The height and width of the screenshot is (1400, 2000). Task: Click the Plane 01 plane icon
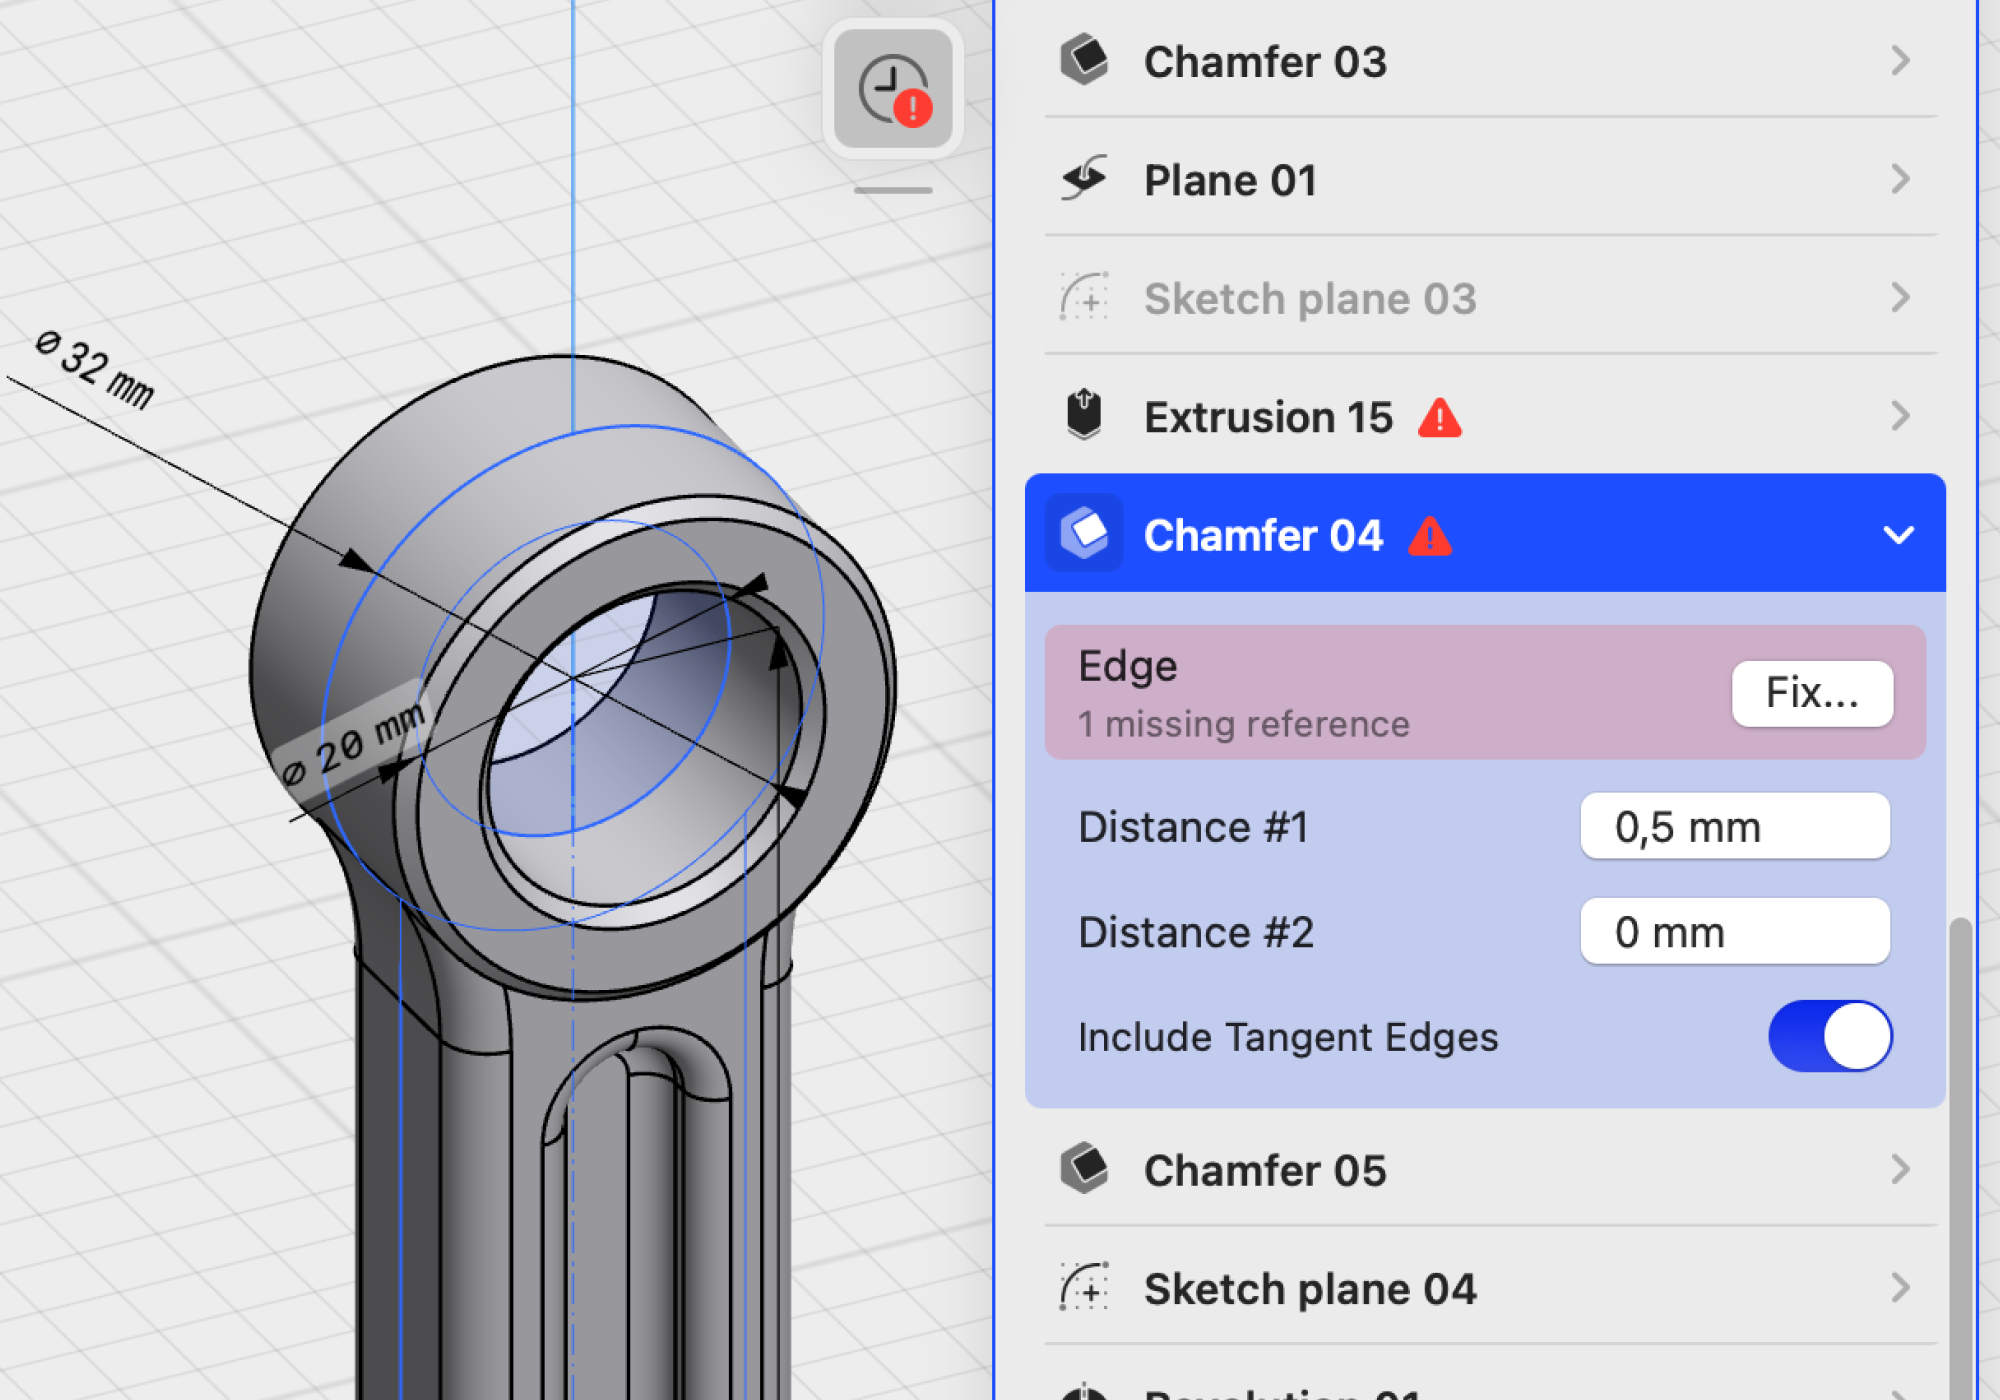coord(1084,179)
